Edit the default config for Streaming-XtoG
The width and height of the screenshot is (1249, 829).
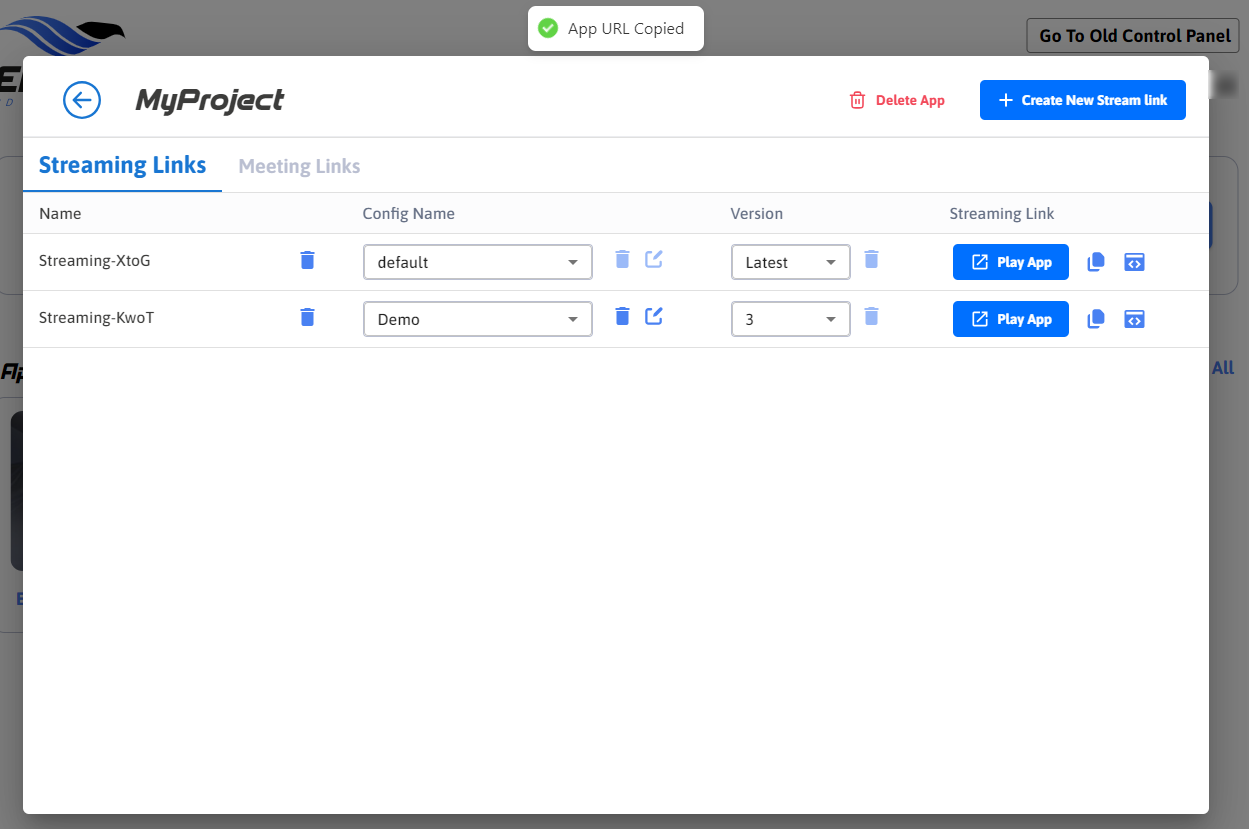tap(654, 260)
